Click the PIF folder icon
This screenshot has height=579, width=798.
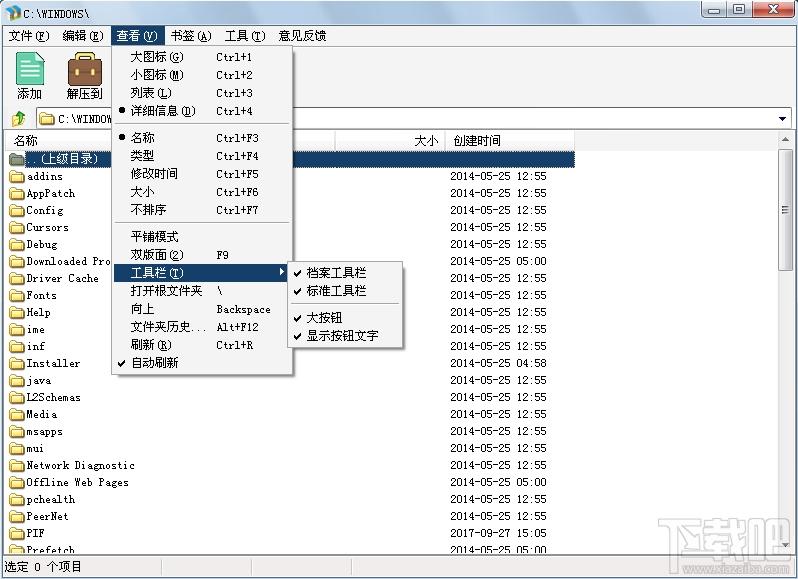pyautogui.click(x=17, y=534)
